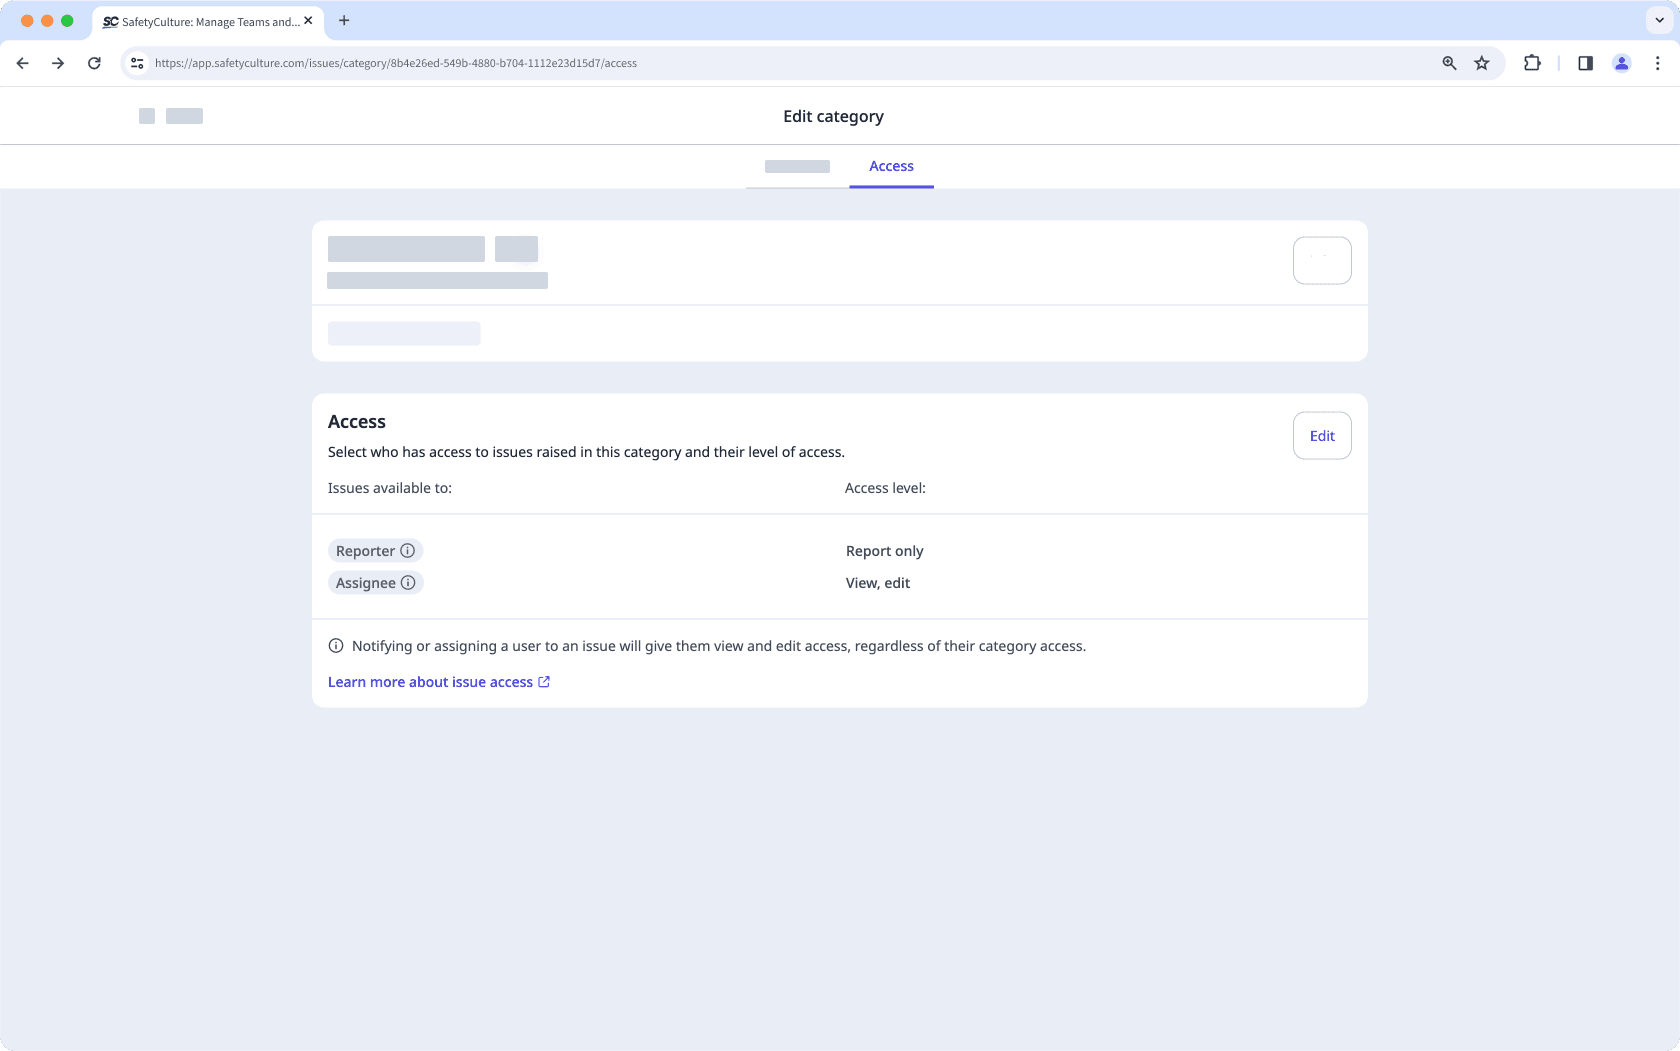
Task: Click the external link icon after Learn more
Action: click(544, 681)
